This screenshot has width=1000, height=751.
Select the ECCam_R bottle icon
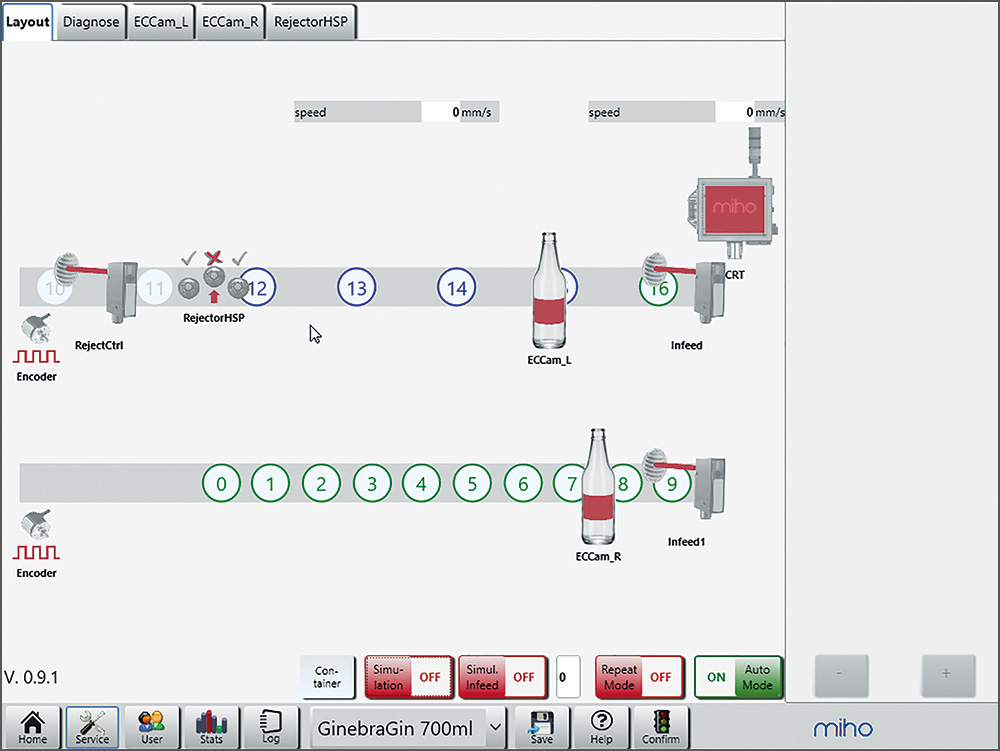click(x=598, y=486)
